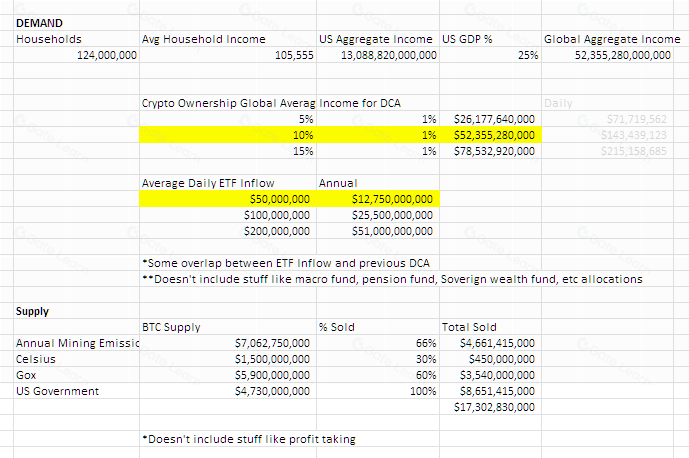
Task: Click the Gox BTC Supply $5,900,000,000 cell
Action: [x=228, y=375]
